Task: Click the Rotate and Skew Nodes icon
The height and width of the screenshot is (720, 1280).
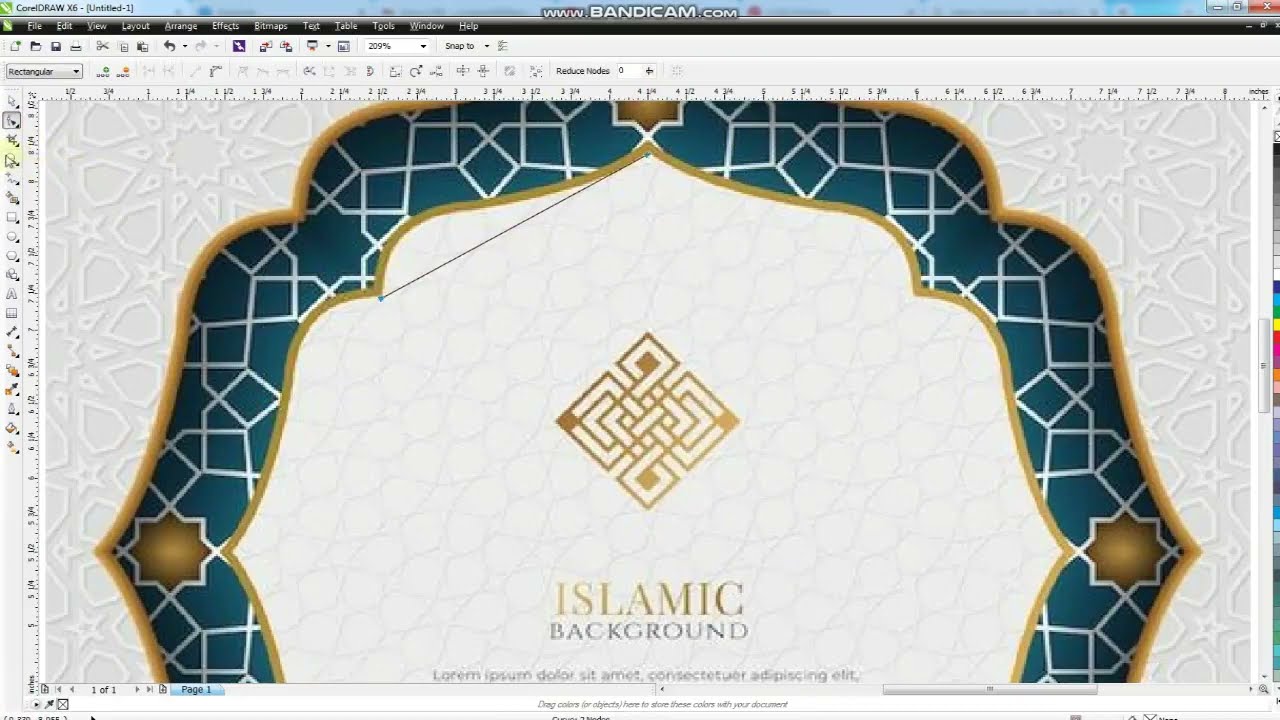Action: (416, 71)
